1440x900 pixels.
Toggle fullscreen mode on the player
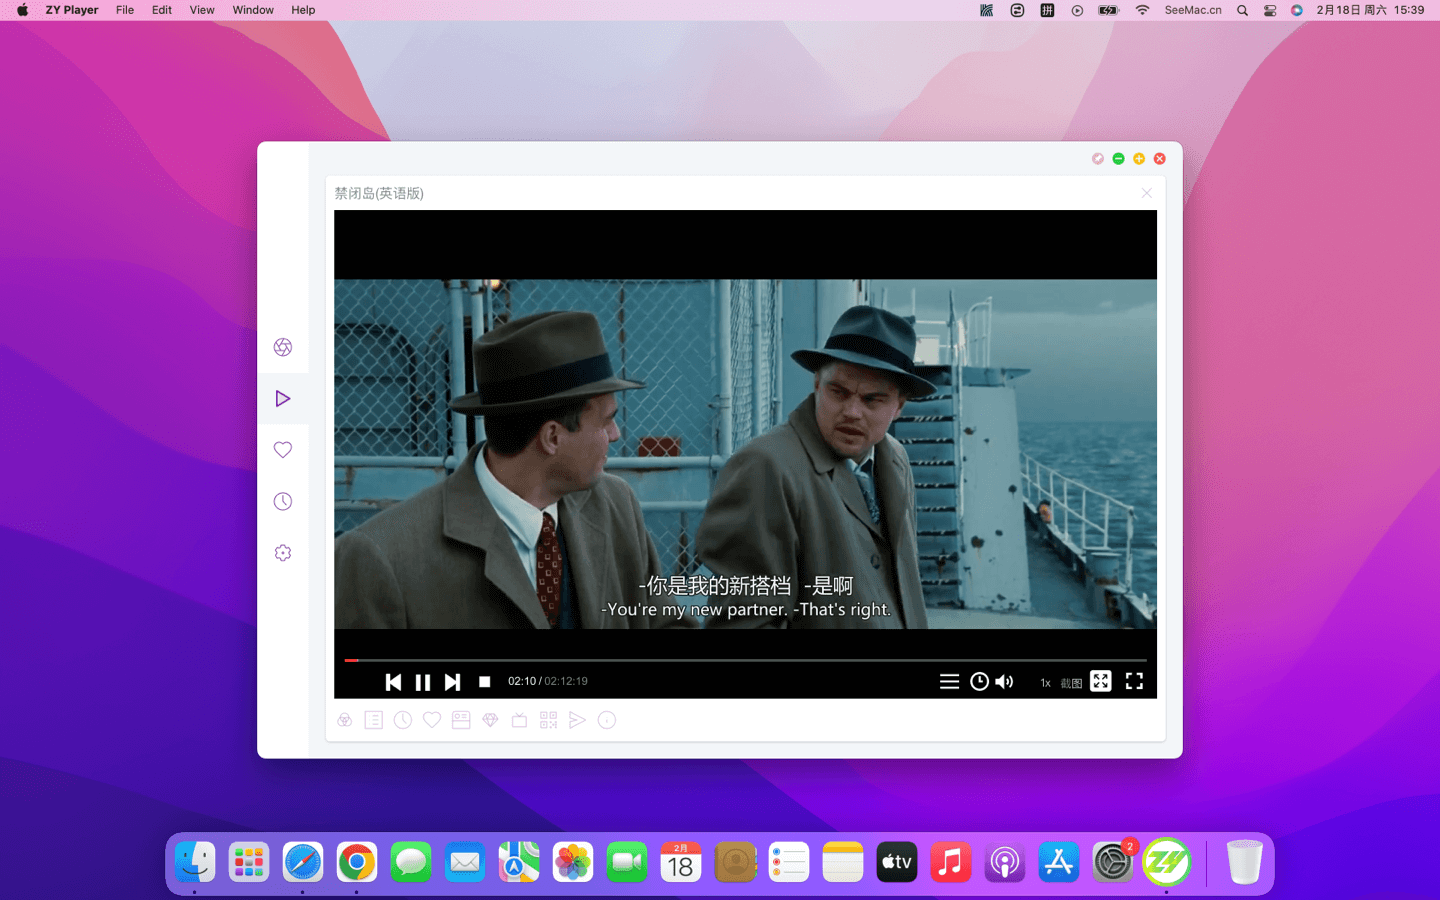coord(1134,681)
